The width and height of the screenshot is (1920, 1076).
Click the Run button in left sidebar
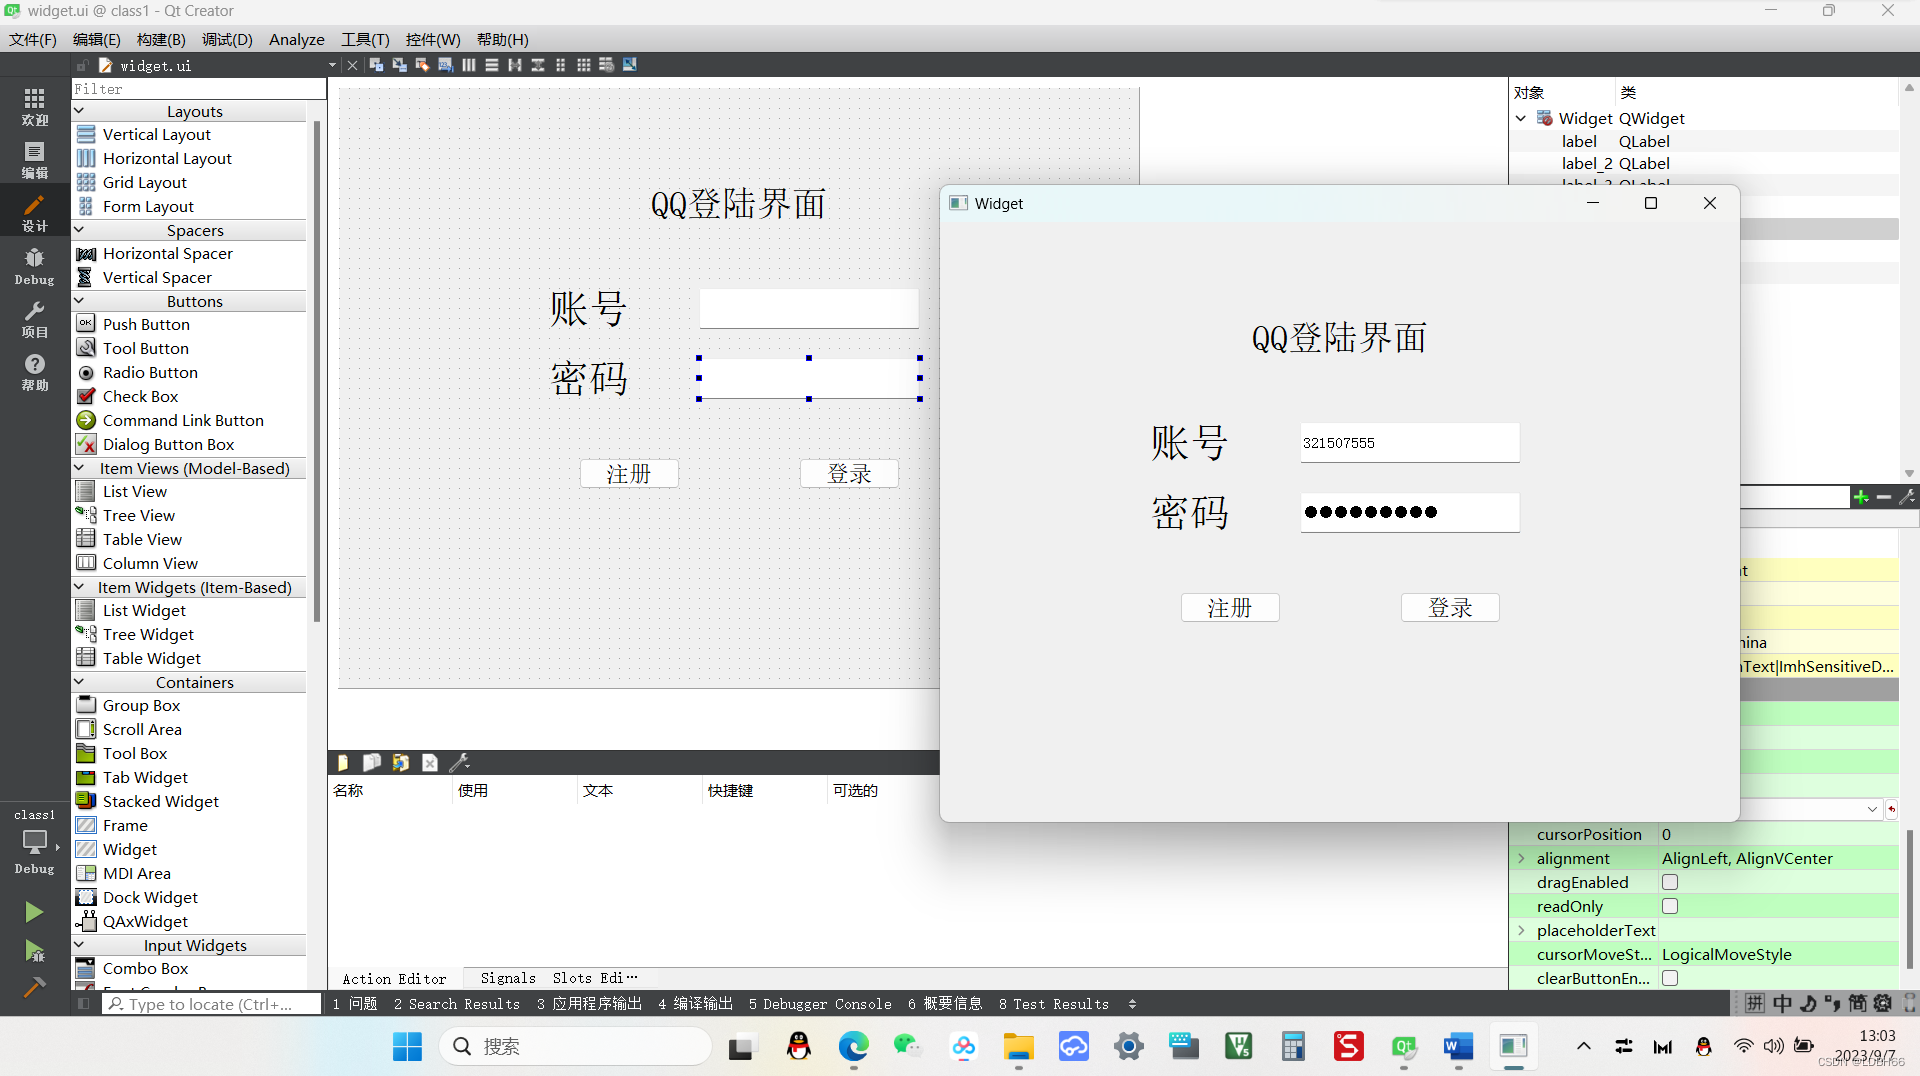[34, 911]
